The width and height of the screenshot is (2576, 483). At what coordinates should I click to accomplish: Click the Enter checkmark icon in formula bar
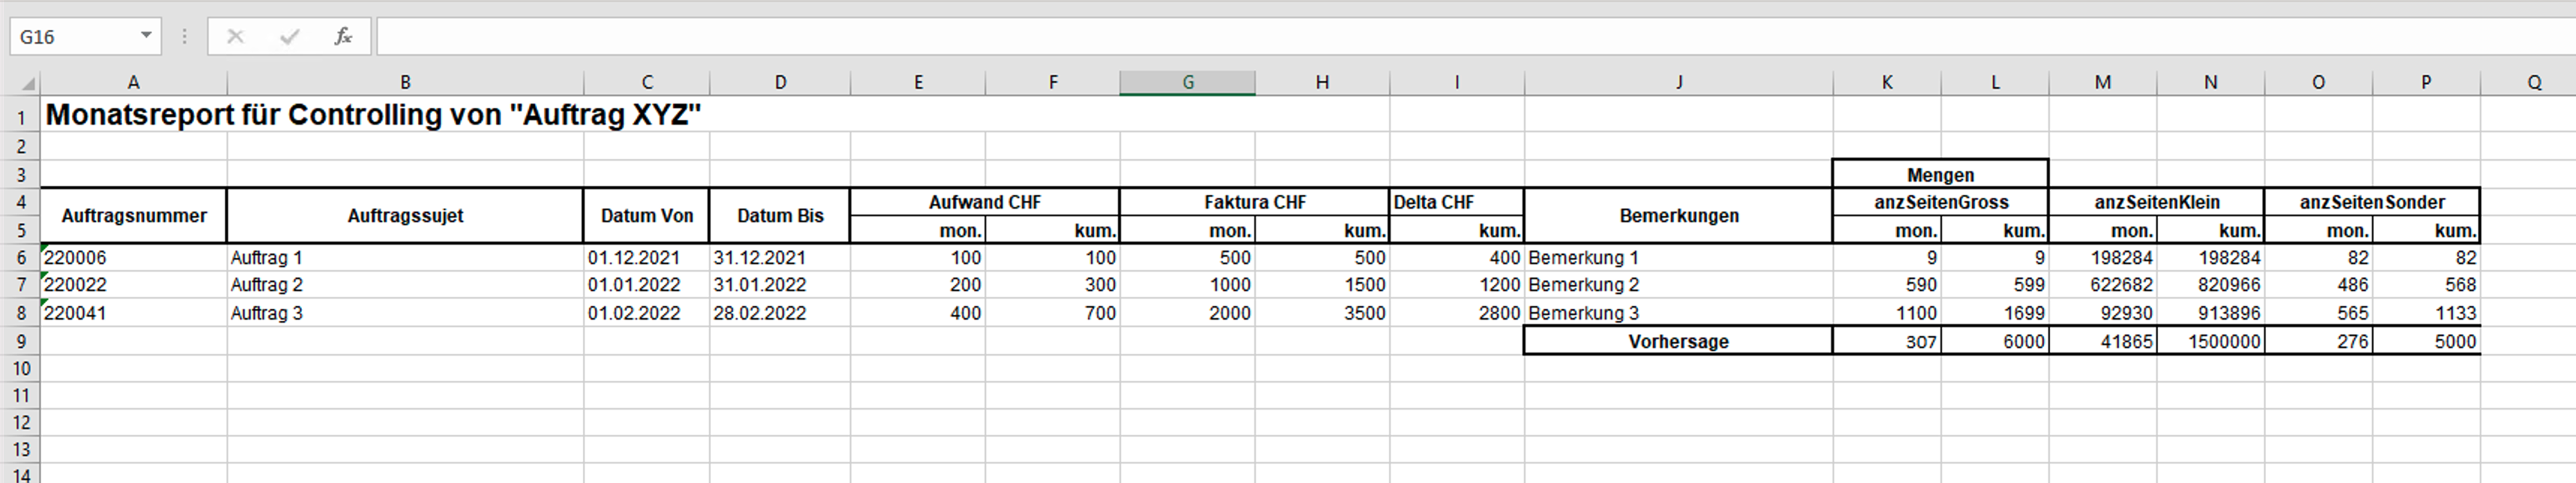290,37
